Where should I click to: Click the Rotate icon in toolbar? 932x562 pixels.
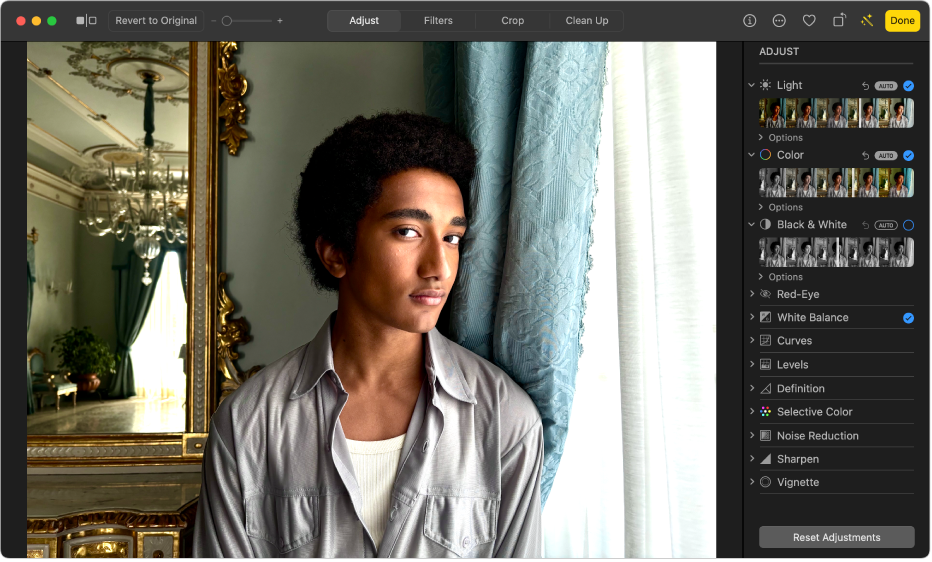point(839,21)
